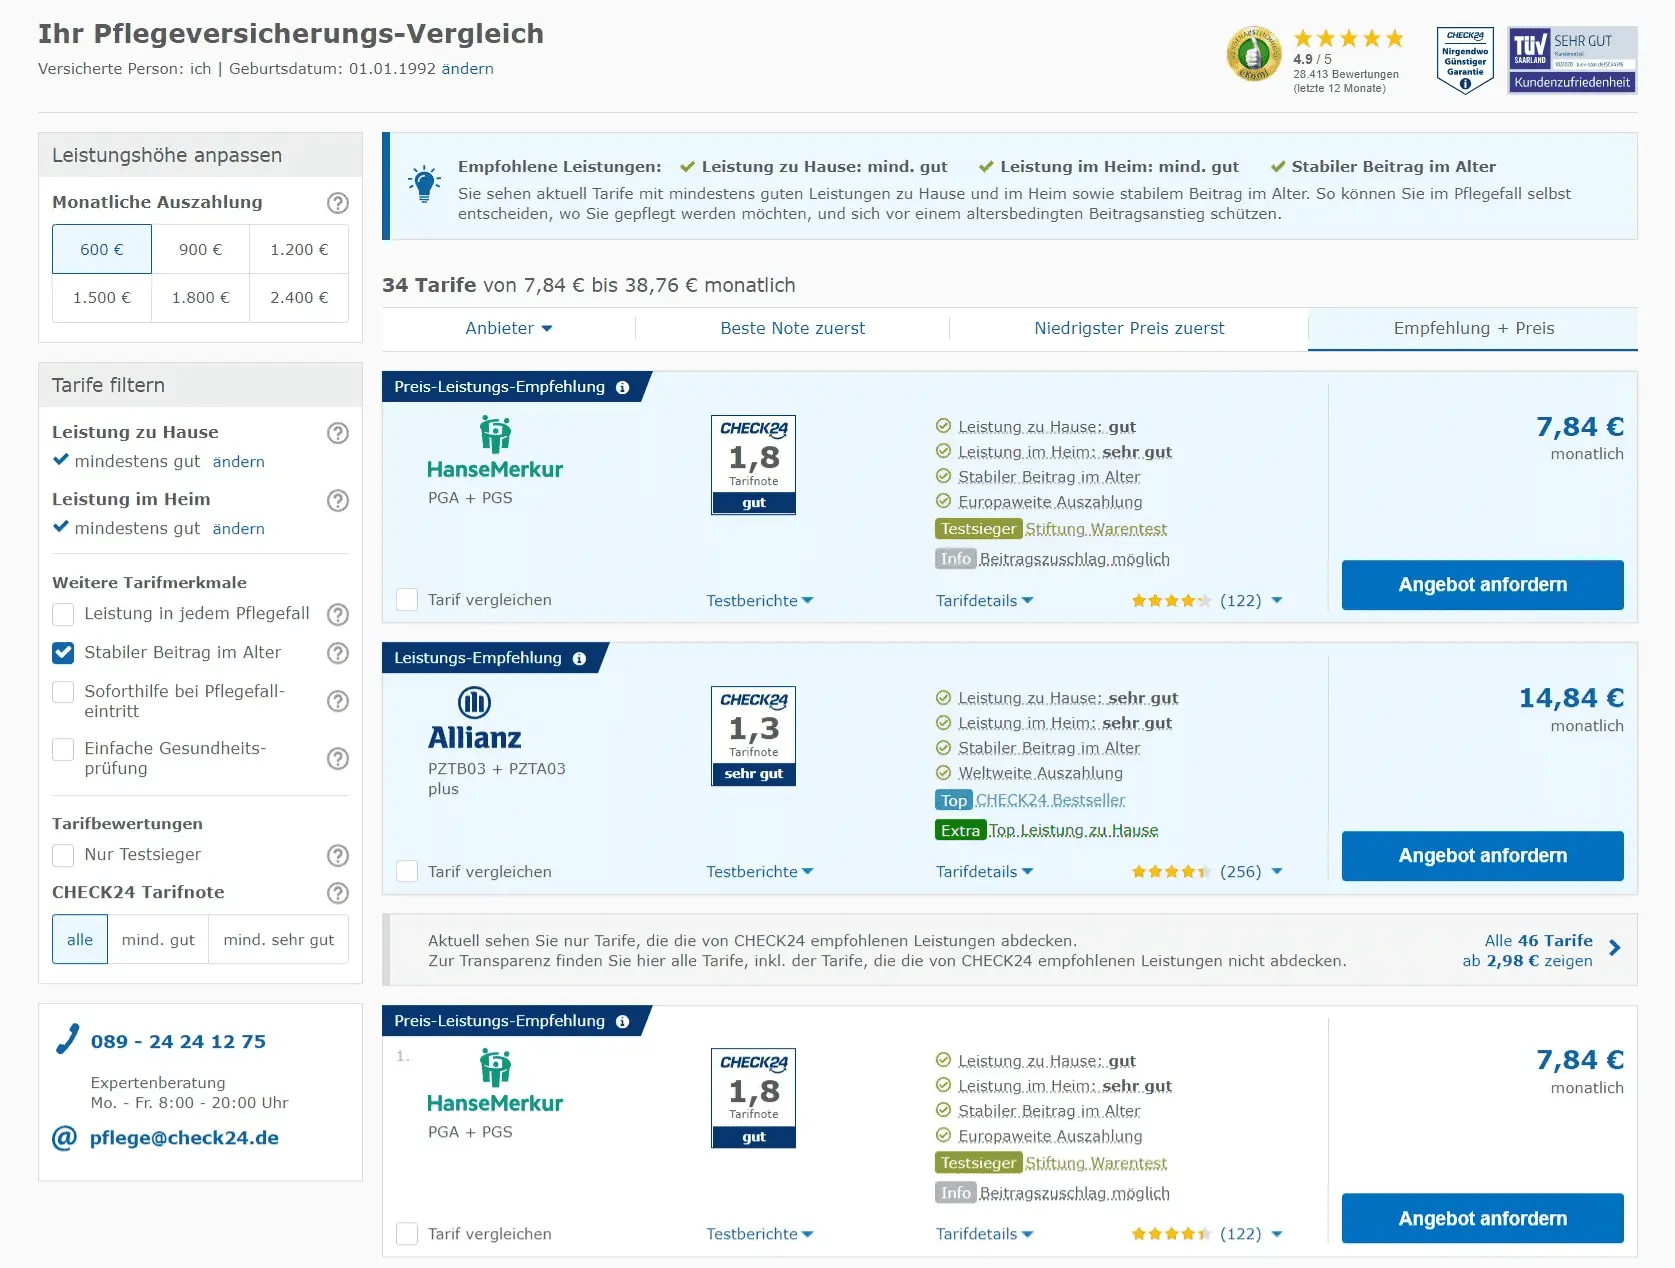Switch to the Niedrigster Preis zuerst tab

click(x=1128, y=328)
